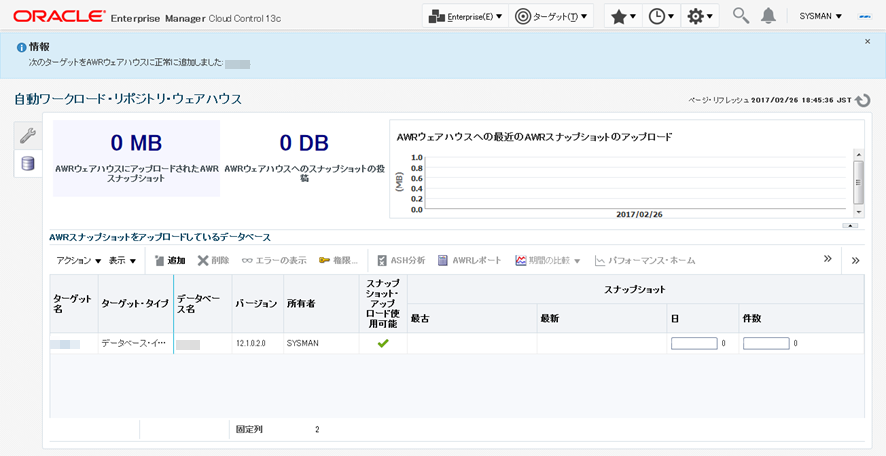
Task: Open the ターゲット menu
Action: click(x=551, y=16)
